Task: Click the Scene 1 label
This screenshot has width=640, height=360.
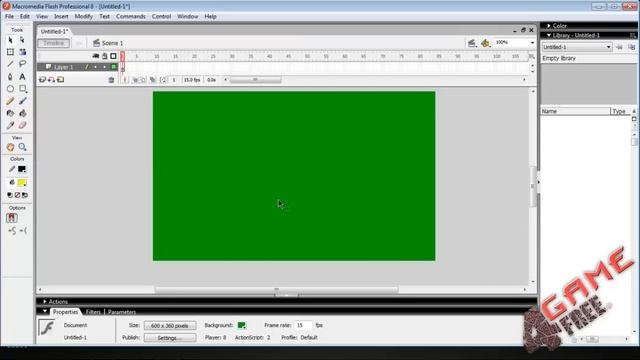Action: pyautogui.click(x=112, y=43)
